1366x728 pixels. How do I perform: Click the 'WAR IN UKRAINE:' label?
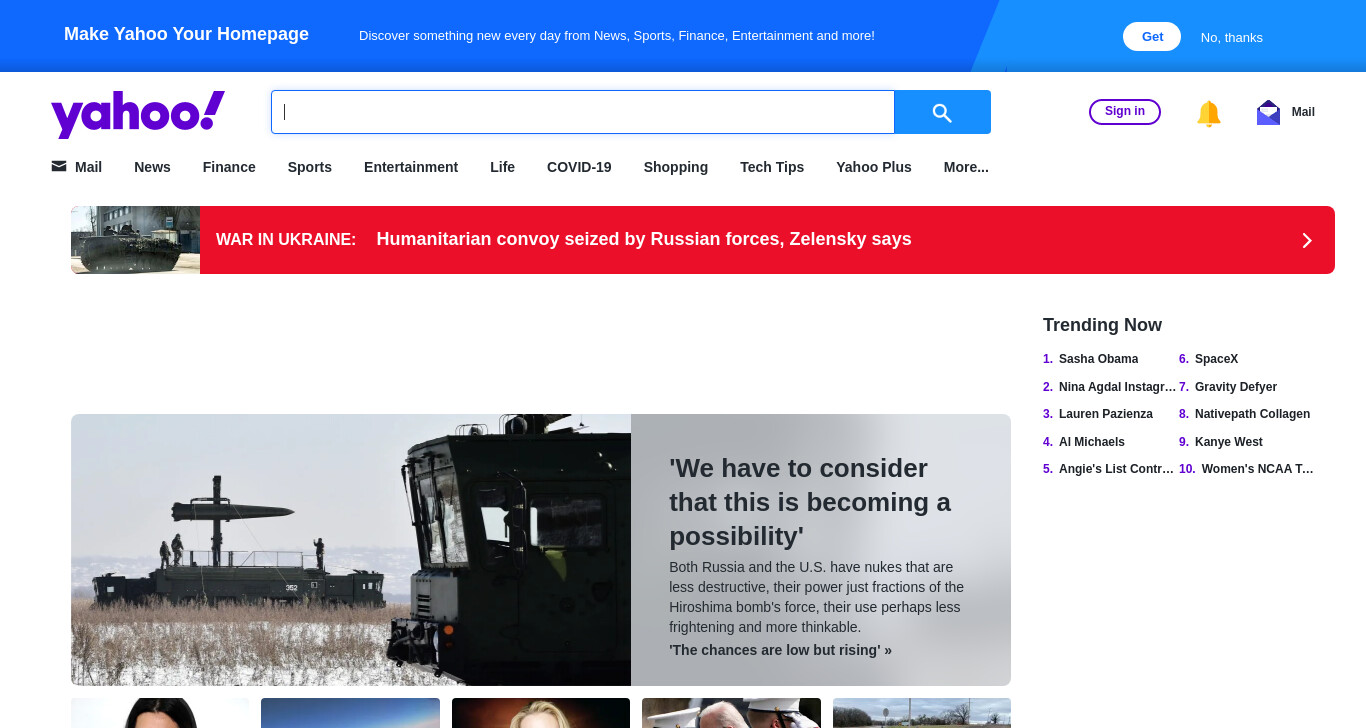point(286,240)
